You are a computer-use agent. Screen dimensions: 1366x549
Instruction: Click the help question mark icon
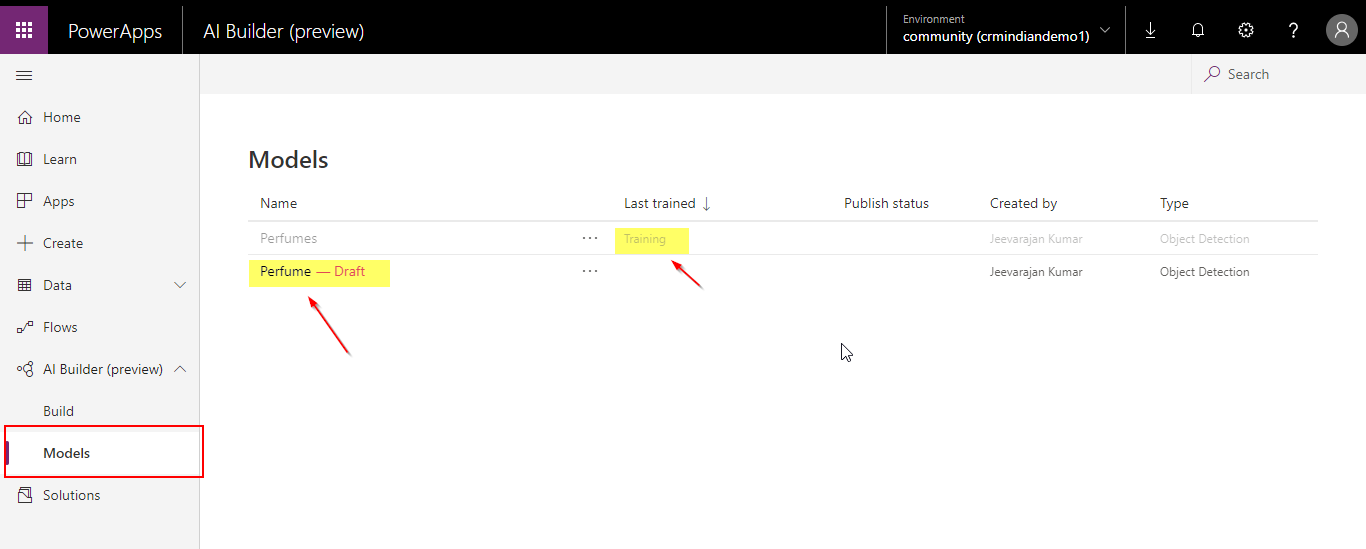coord(1293,30)
